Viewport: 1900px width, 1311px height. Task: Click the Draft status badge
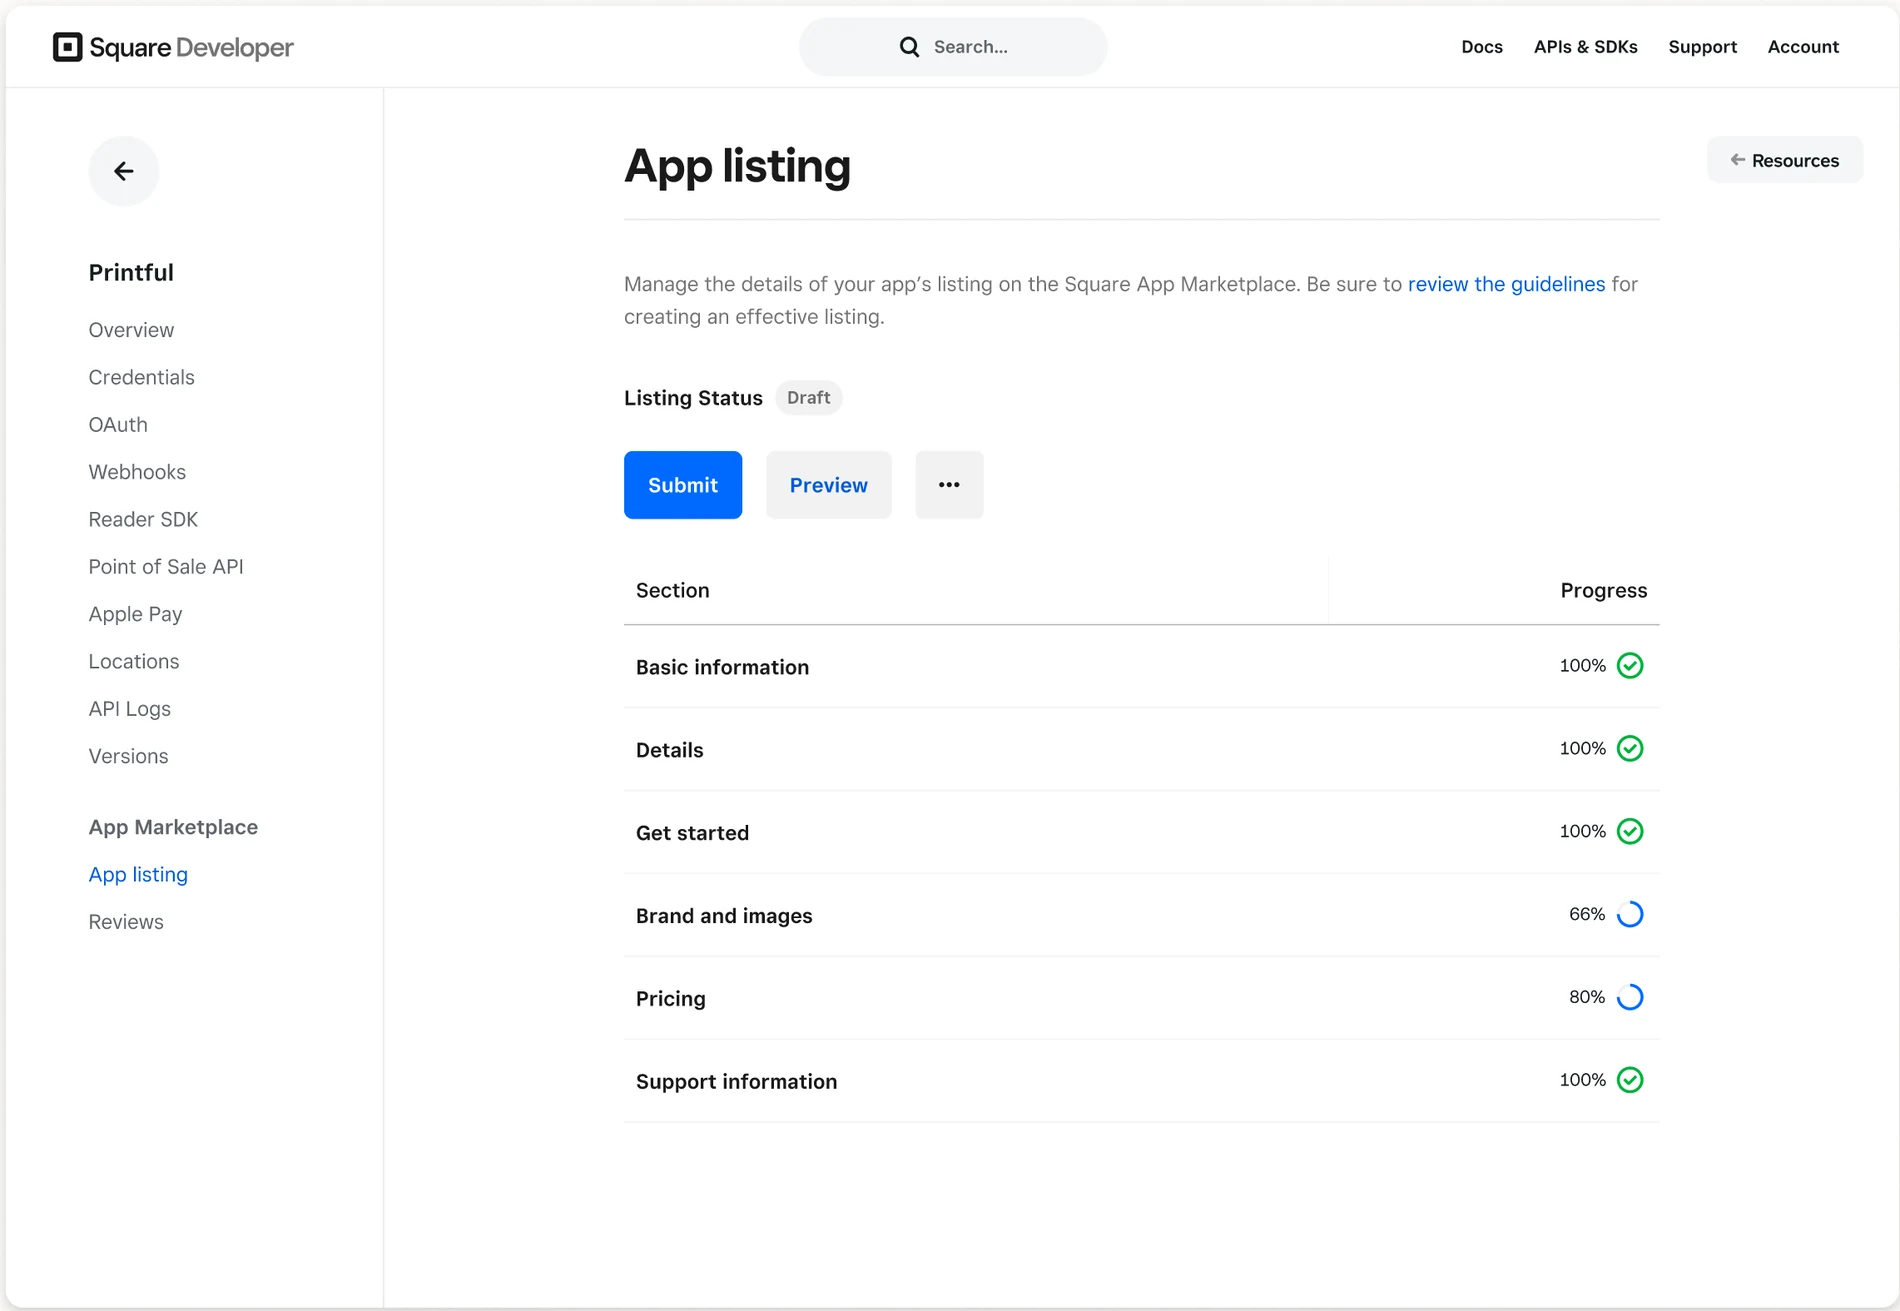tap(808, 398)
